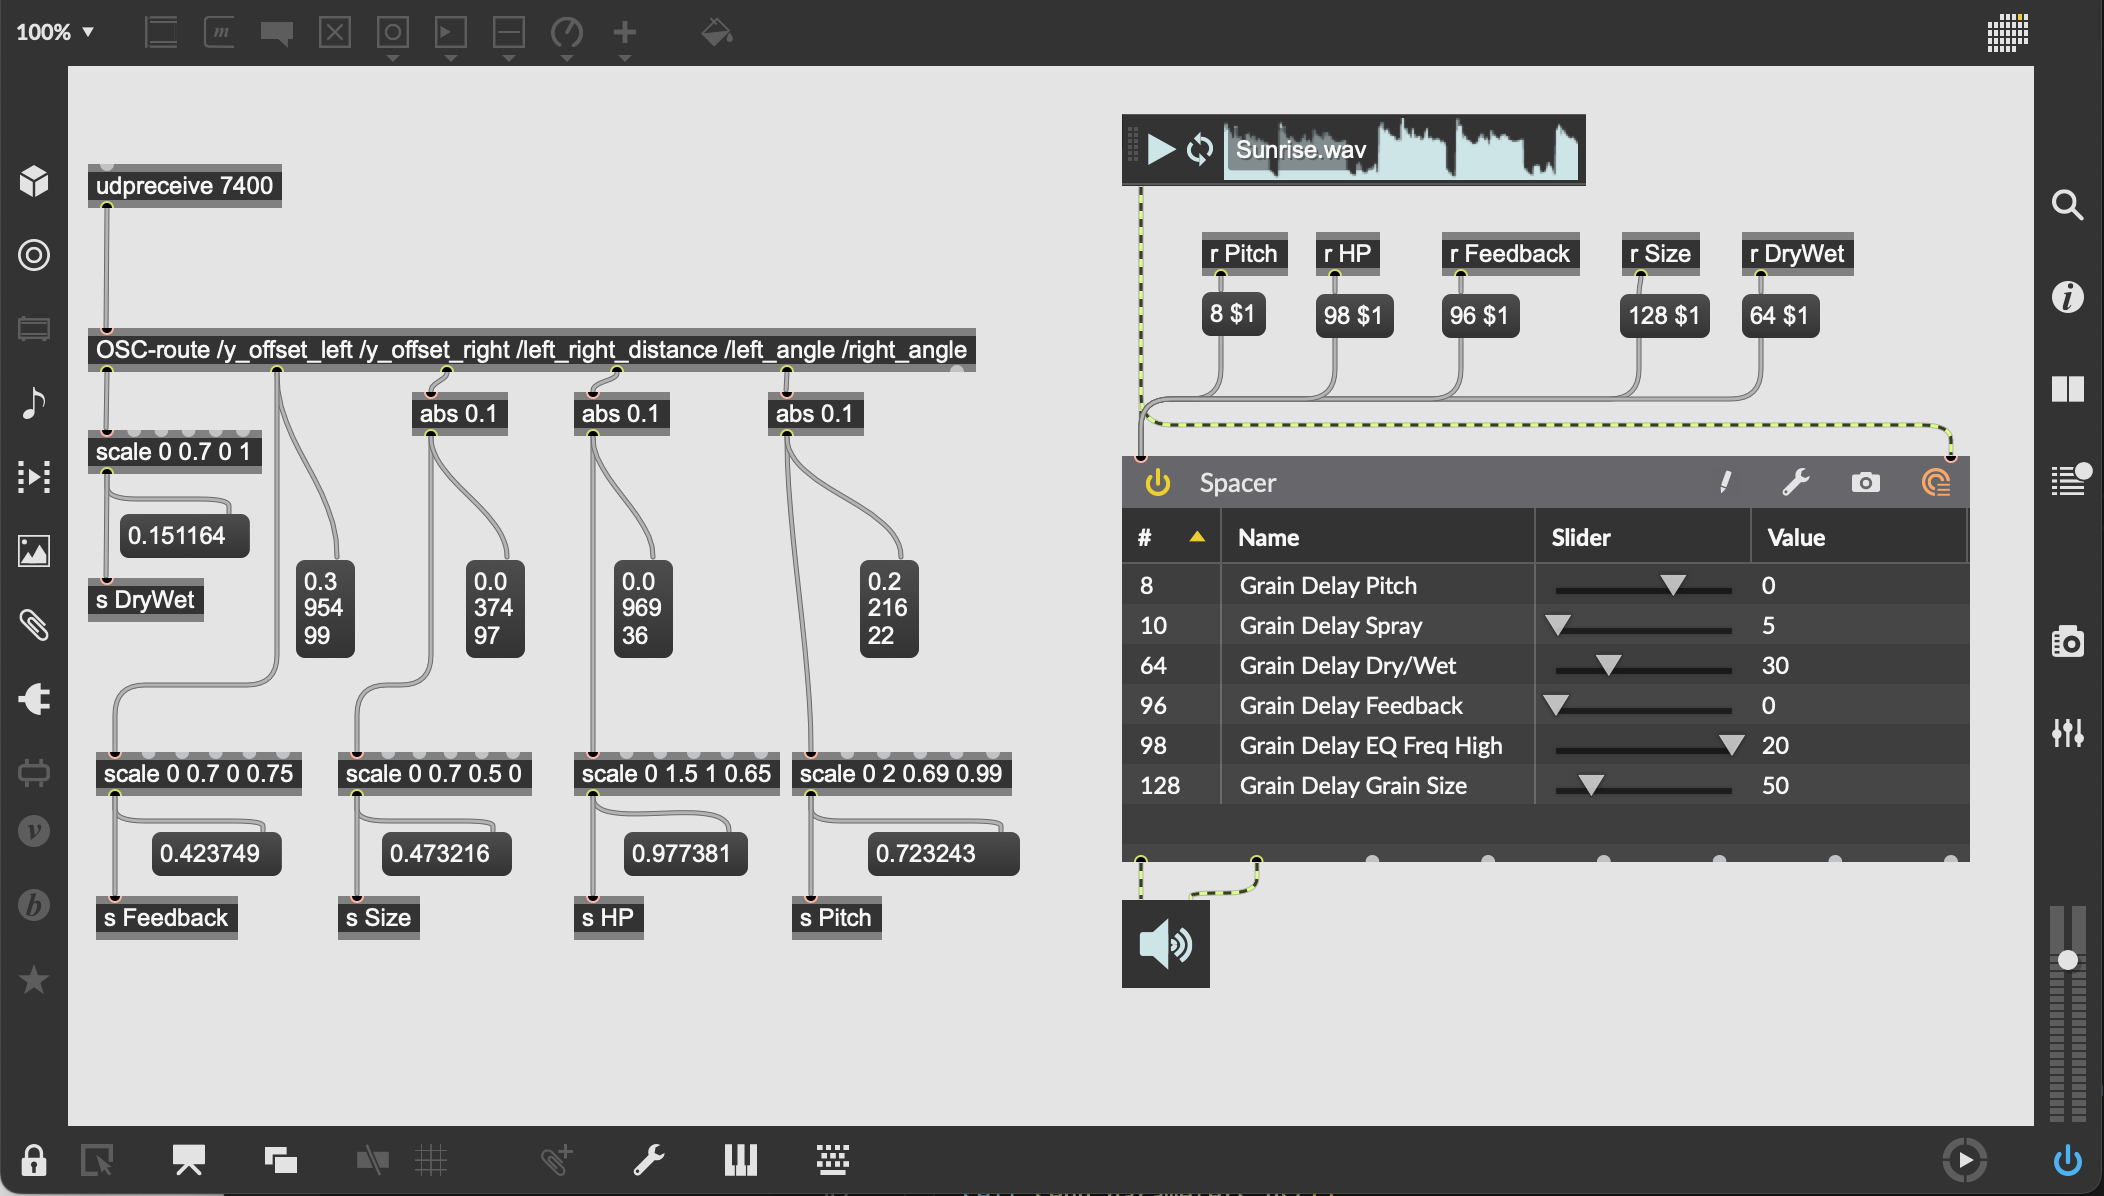Image resolution: width=2104 pixels, height=1196 pixels.
Task: Add a button object from top toolbar
Action: (393, 32)
